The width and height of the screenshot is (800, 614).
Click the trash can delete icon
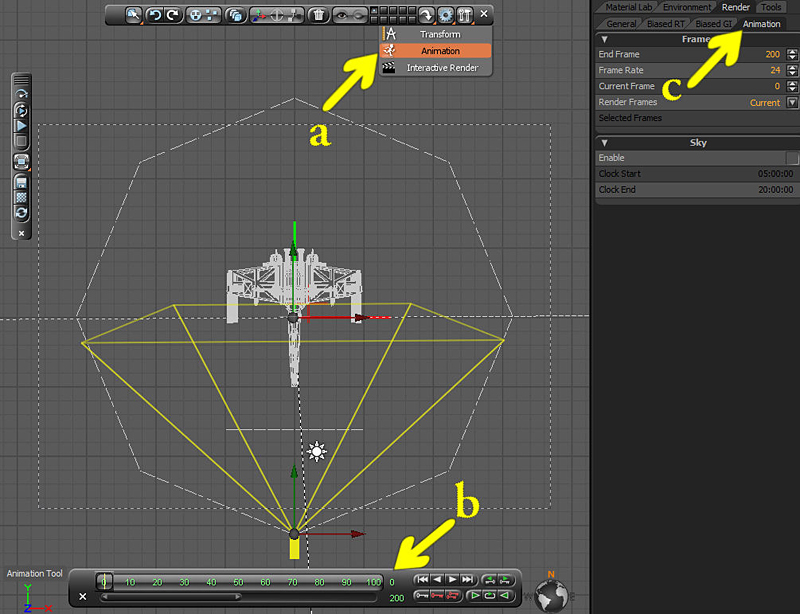[x=317, y=15]
